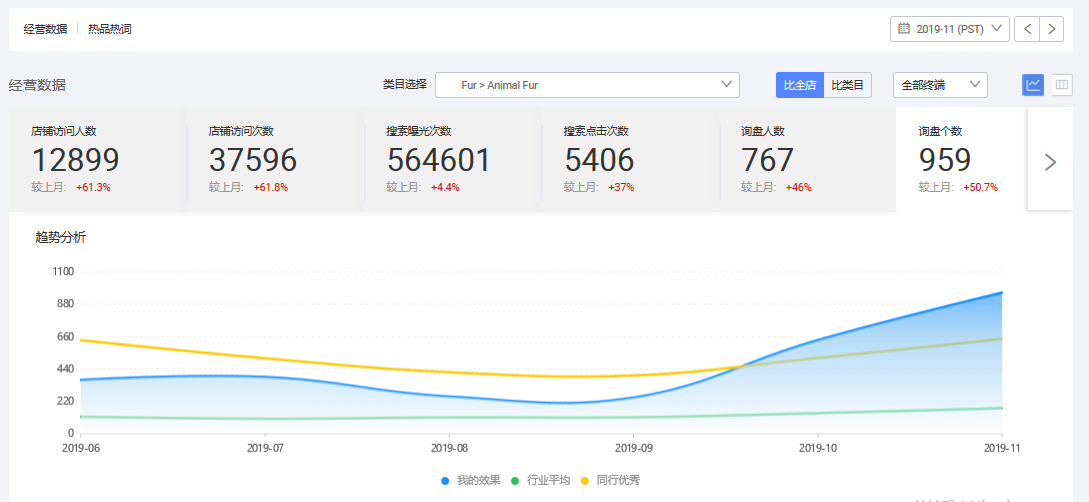This screenshot has height=502, width=1089.
Task: Select 比类目 comparison button
Action: tap(848, 85)
